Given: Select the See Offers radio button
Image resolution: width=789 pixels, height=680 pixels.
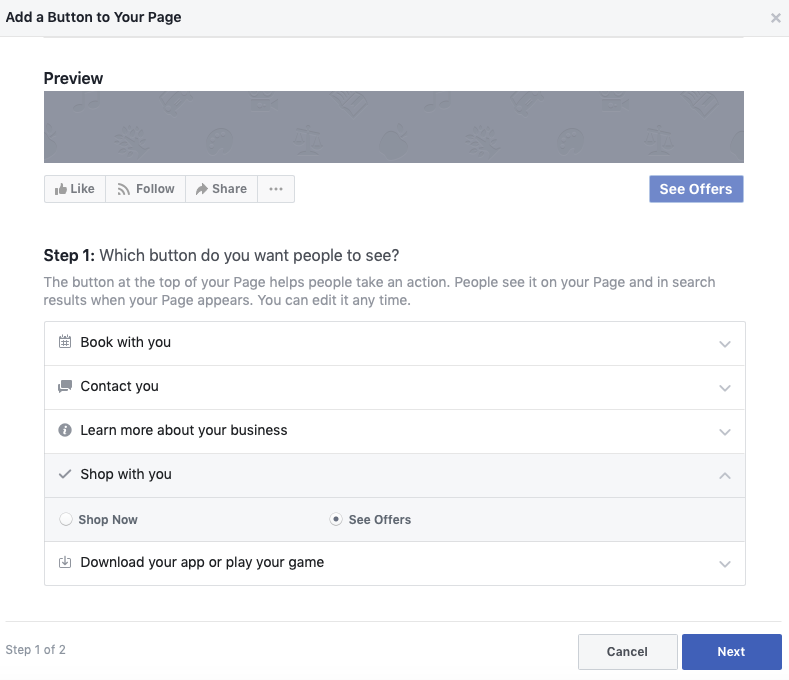Looking at the screenshot, I should 336,520.
